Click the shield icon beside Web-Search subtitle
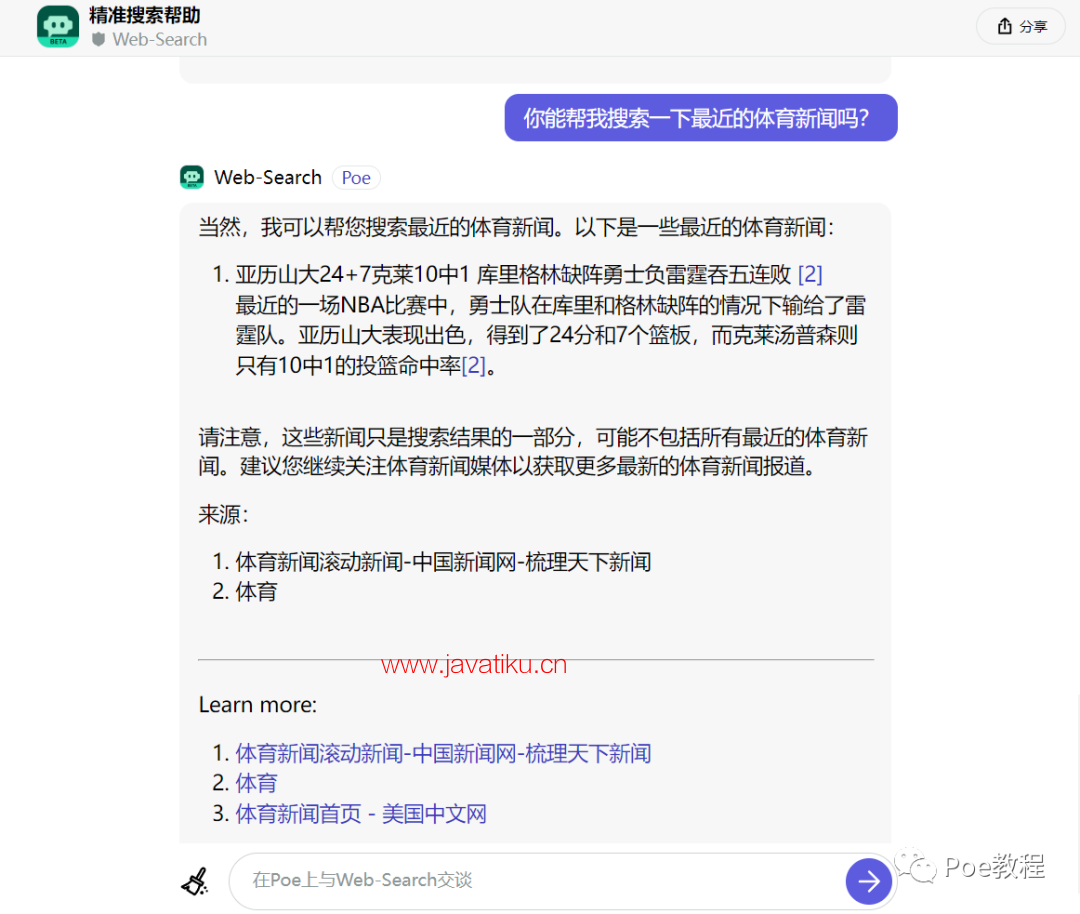Viewport: 1080px width, 914px height. 98,39
